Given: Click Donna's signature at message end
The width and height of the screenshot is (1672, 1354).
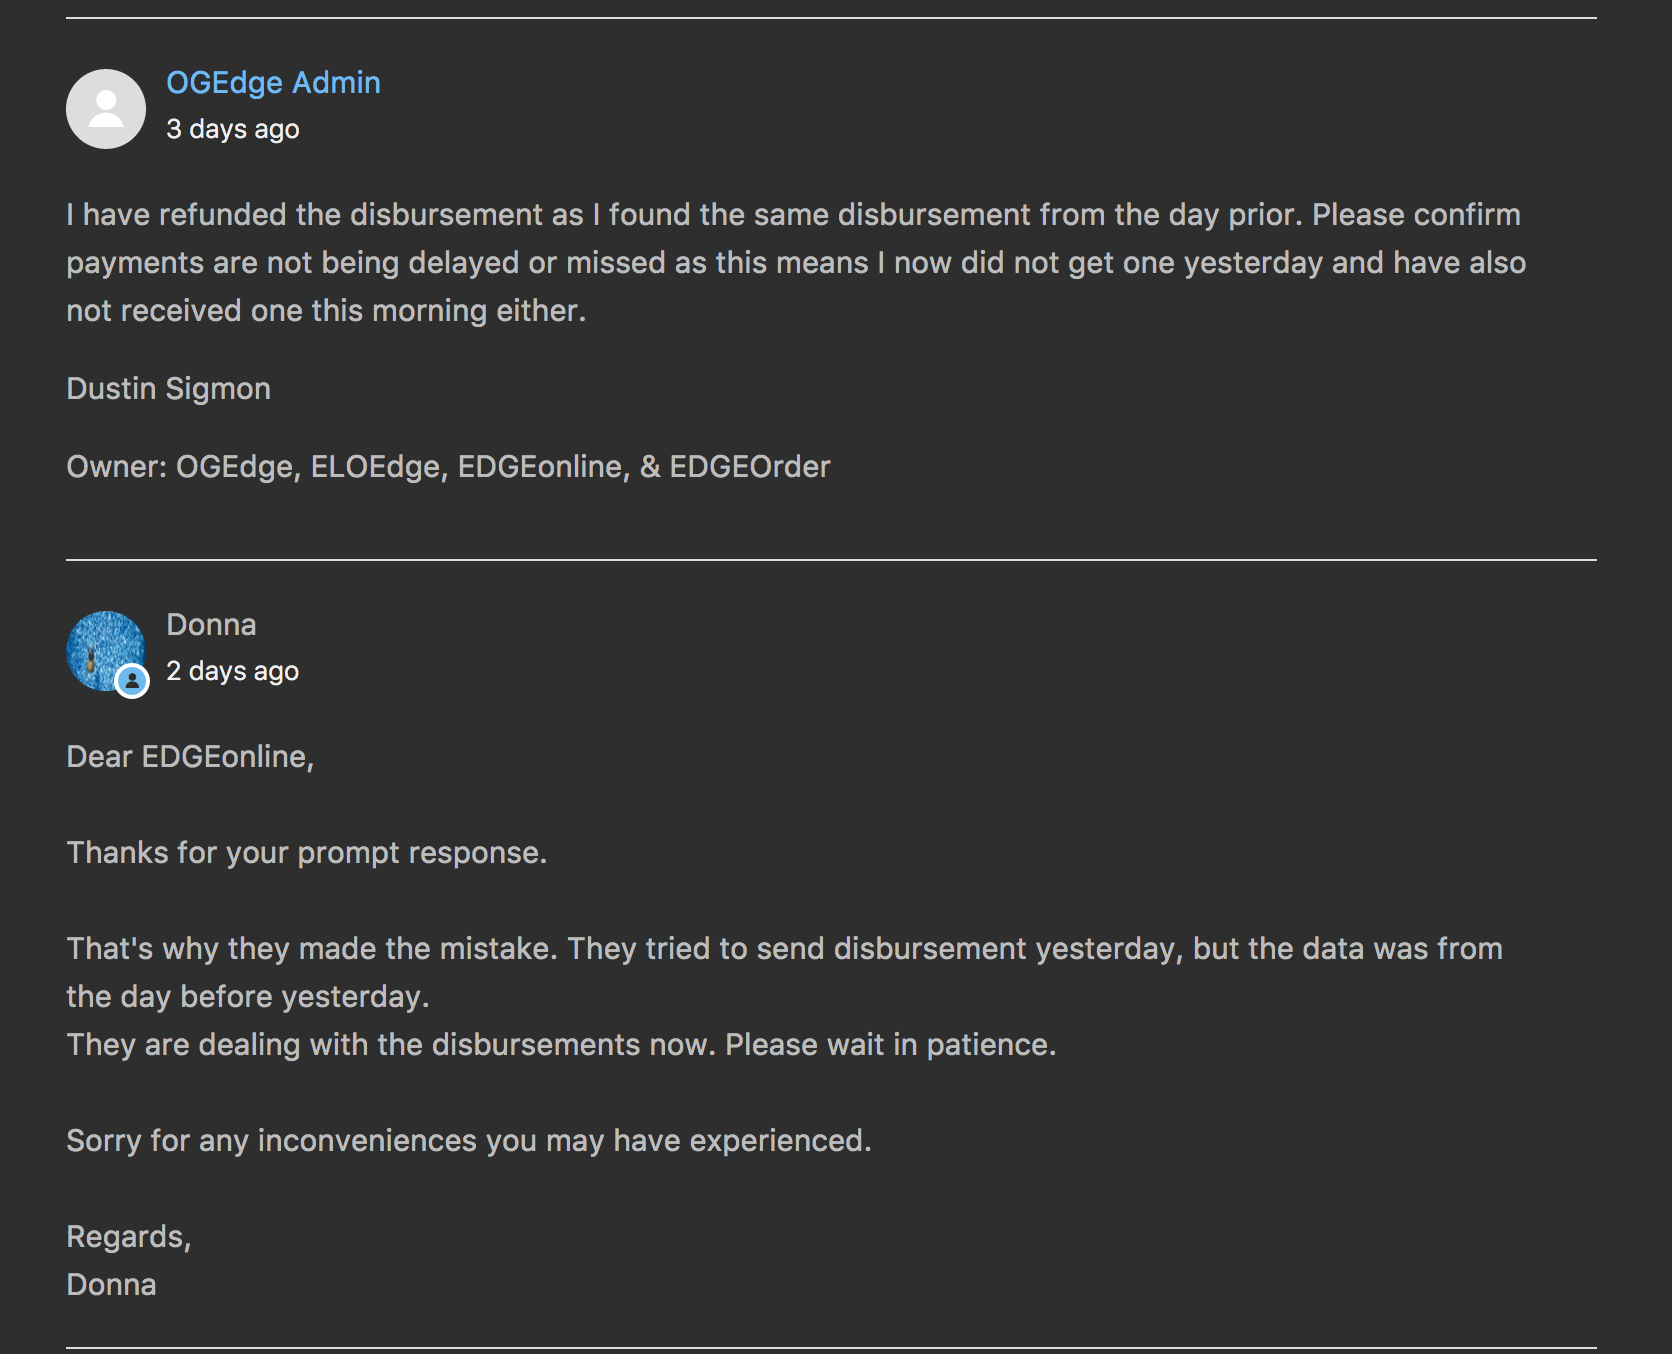Looking at the screenshot, I should click(111, 1284).
